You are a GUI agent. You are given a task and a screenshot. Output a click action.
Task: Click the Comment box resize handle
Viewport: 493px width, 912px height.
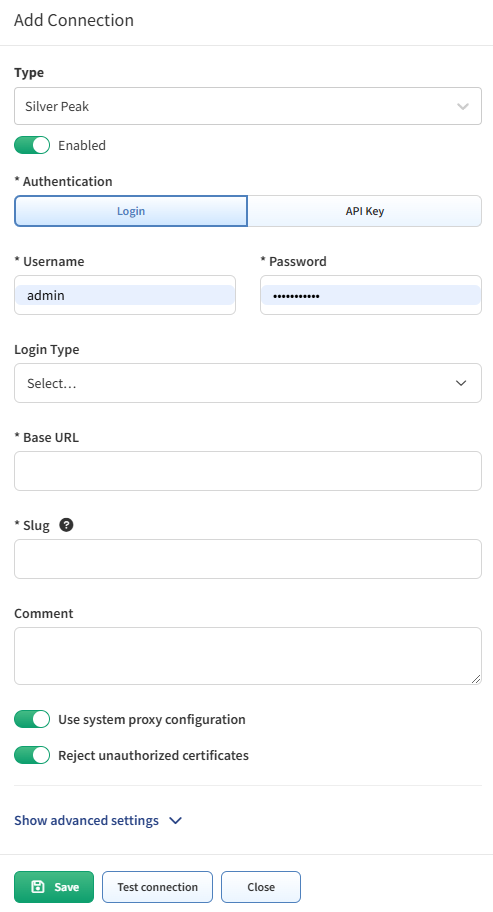click(x=476, y=679)
